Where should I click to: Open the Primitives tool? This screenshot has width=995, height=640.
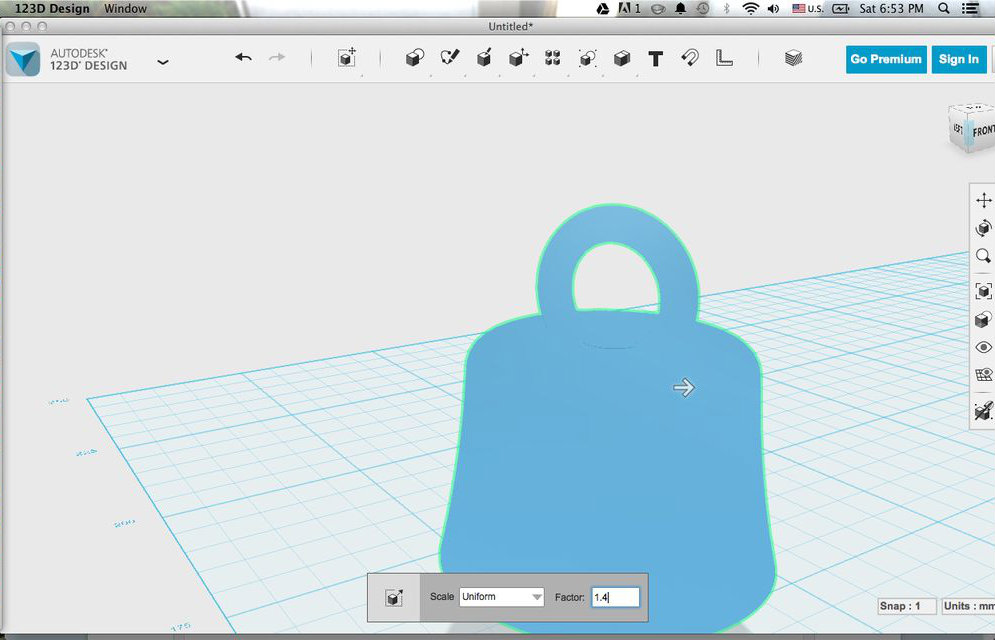pyautogui.click(x=414, y=58)
